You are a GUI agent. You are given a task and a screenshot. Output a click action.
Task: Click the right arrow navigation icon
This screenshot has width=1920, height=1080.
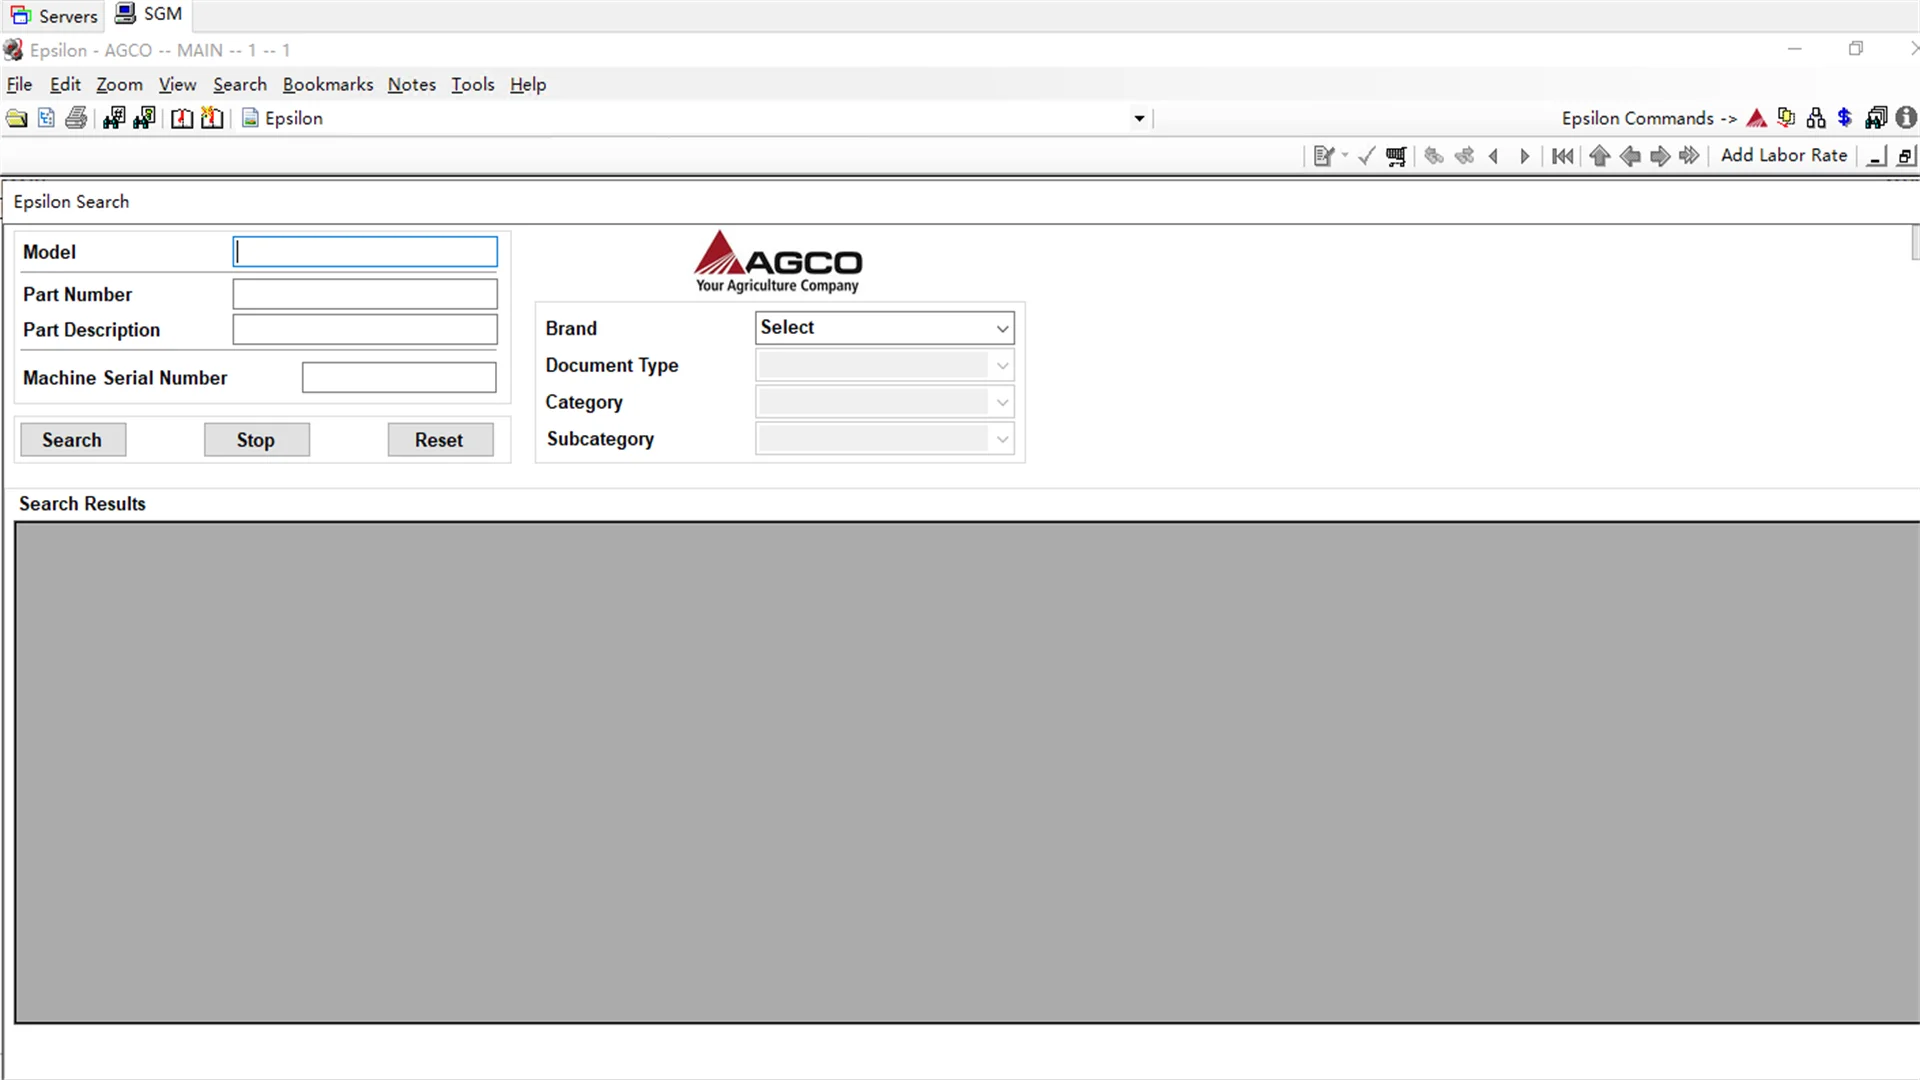pyautogui.click(x=1660, y=156)
